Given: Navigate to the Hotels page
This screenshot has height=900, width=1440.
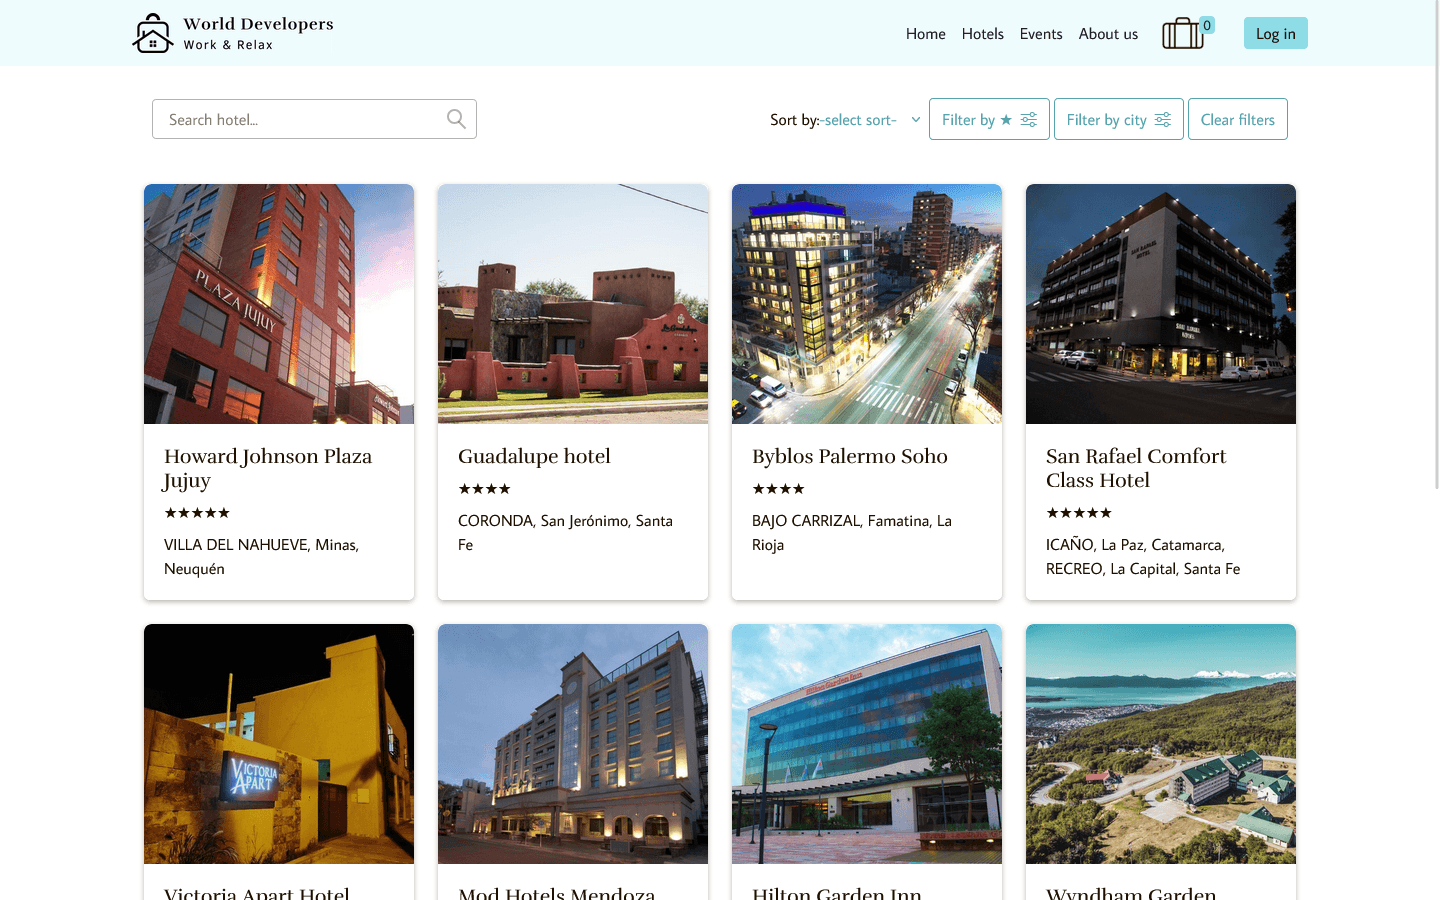Looking at the screenshot, I should [982, 34].
